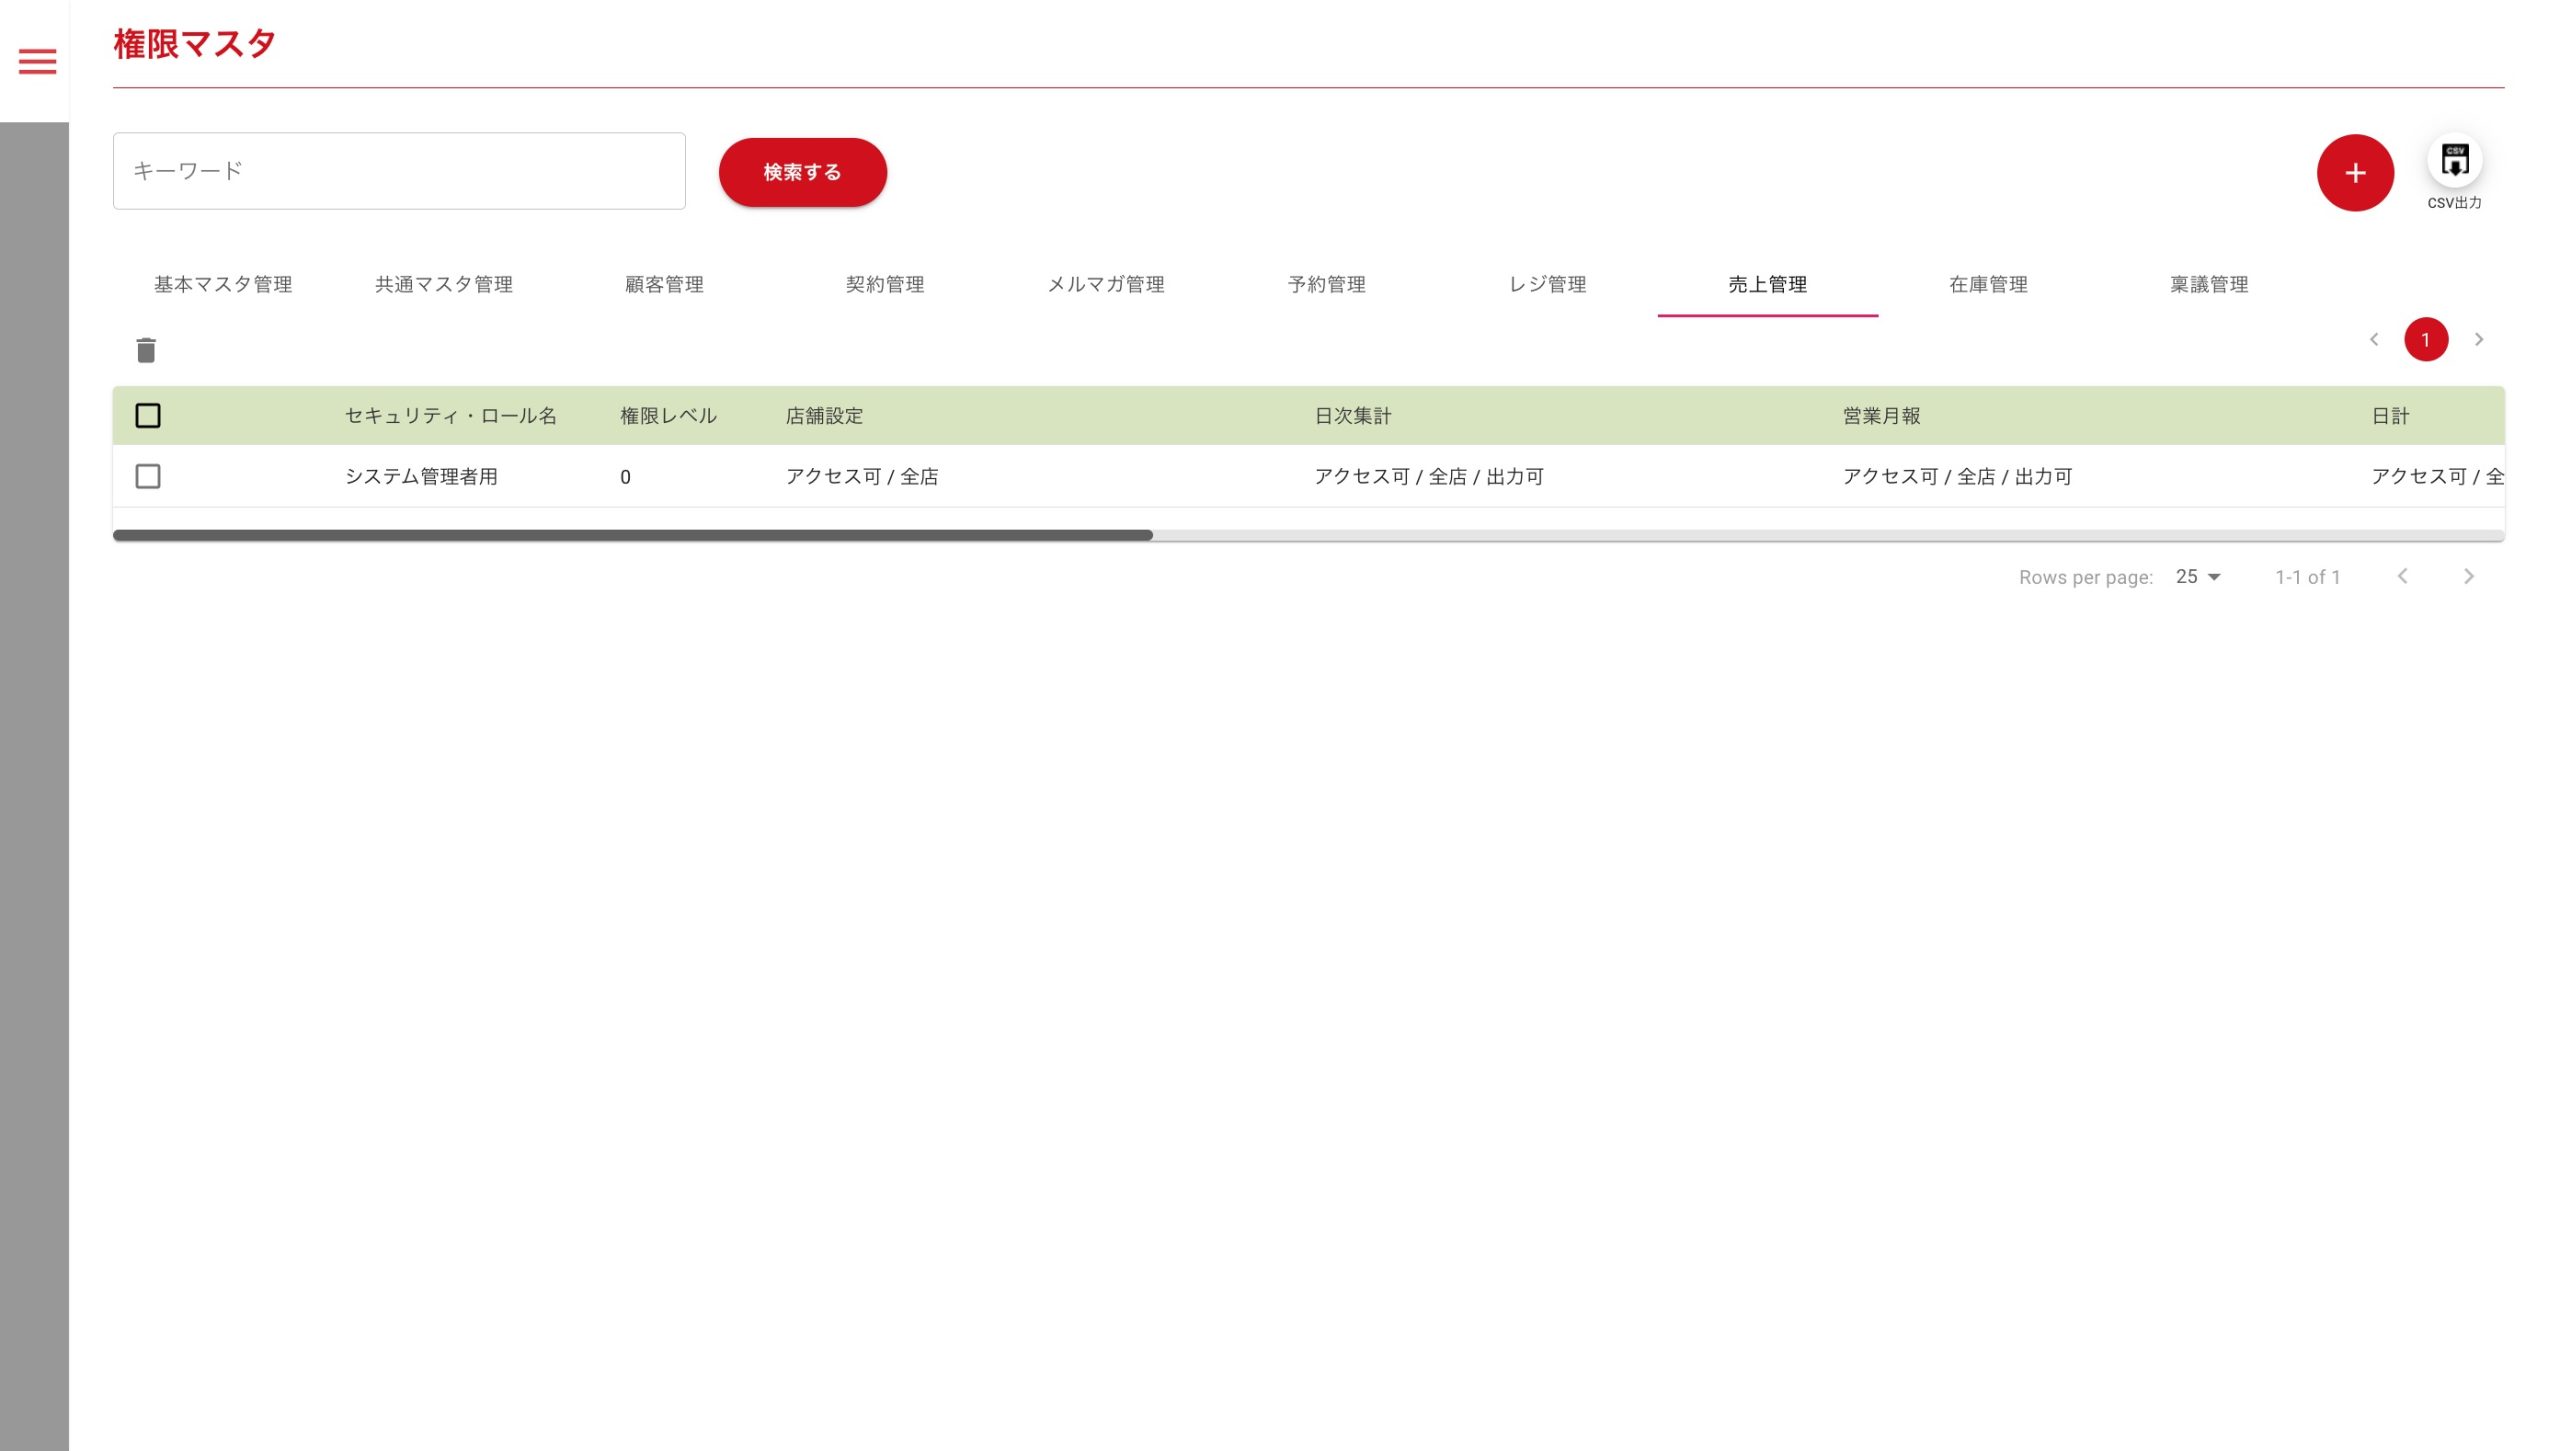Image resolution: width=2560 pixels, height=1451 pixels.
Task: Switch to the 基本マスタ管理 tab
Action: click(223, 285)
